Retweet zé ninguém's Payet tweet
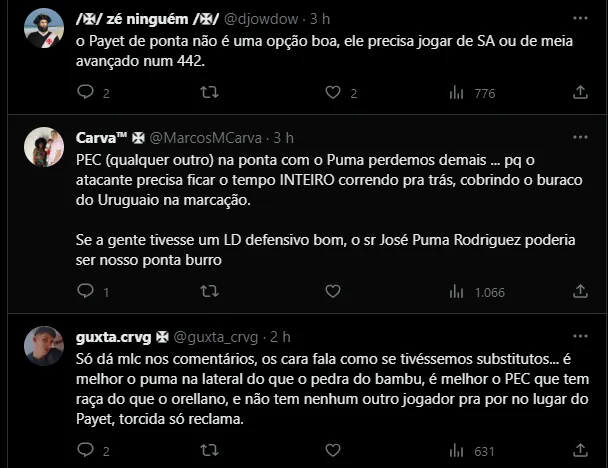The height and width of the screenshot is (468, 608). [209, 93]
